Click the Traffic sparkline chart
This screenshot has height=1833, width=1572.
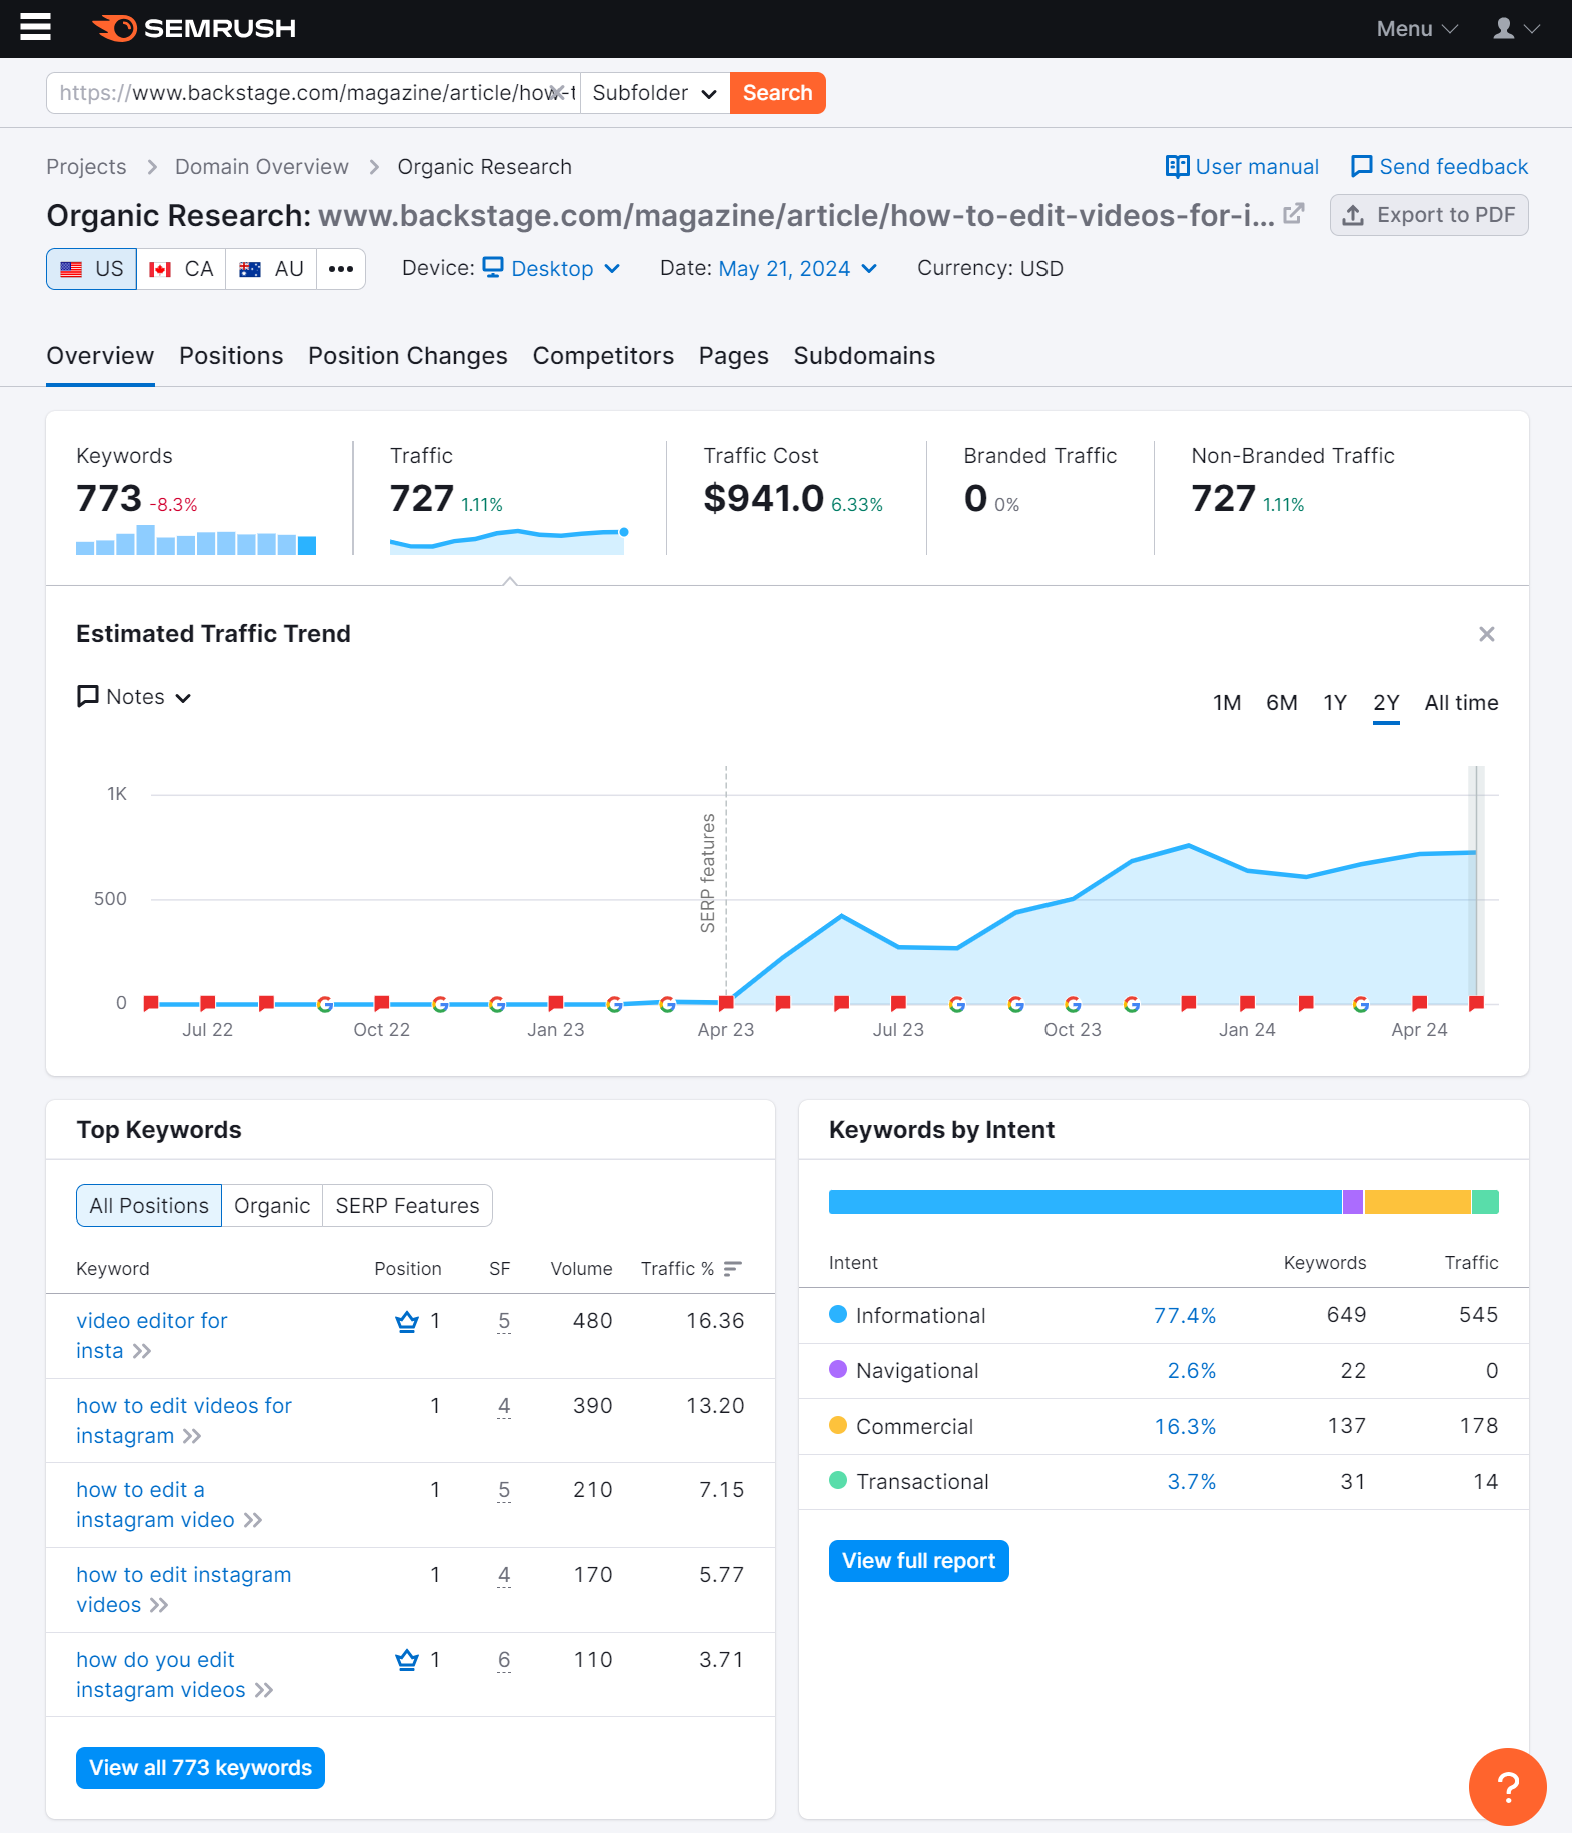[509, 541]
